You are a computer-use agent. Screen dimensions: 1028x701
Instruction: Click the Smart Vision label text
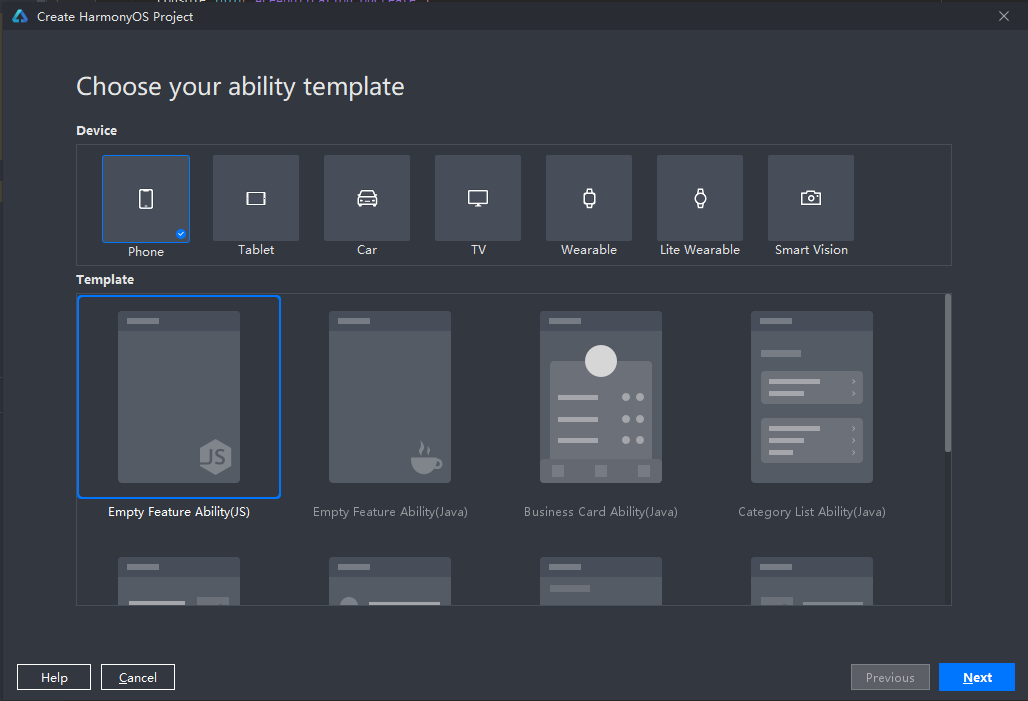click(811, 250)
